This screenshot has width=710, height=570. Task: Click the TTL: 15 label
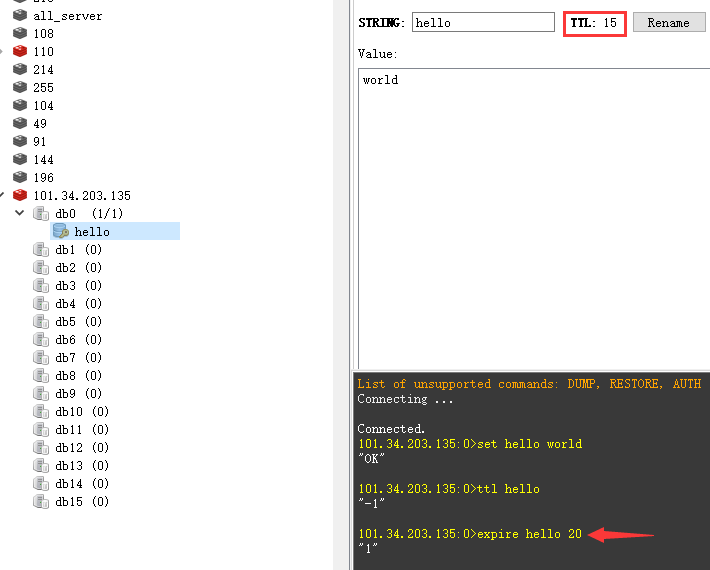coord(594,22)
